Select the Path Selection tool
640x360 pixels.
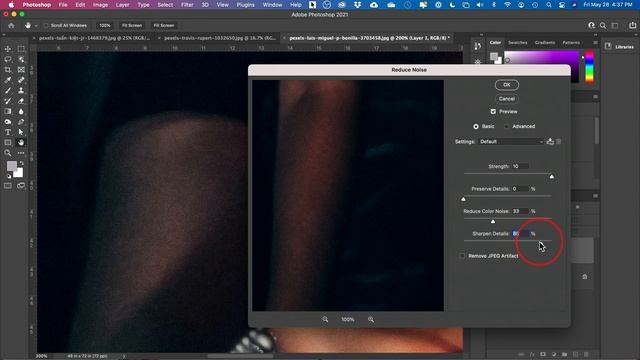tap(21, 132)
